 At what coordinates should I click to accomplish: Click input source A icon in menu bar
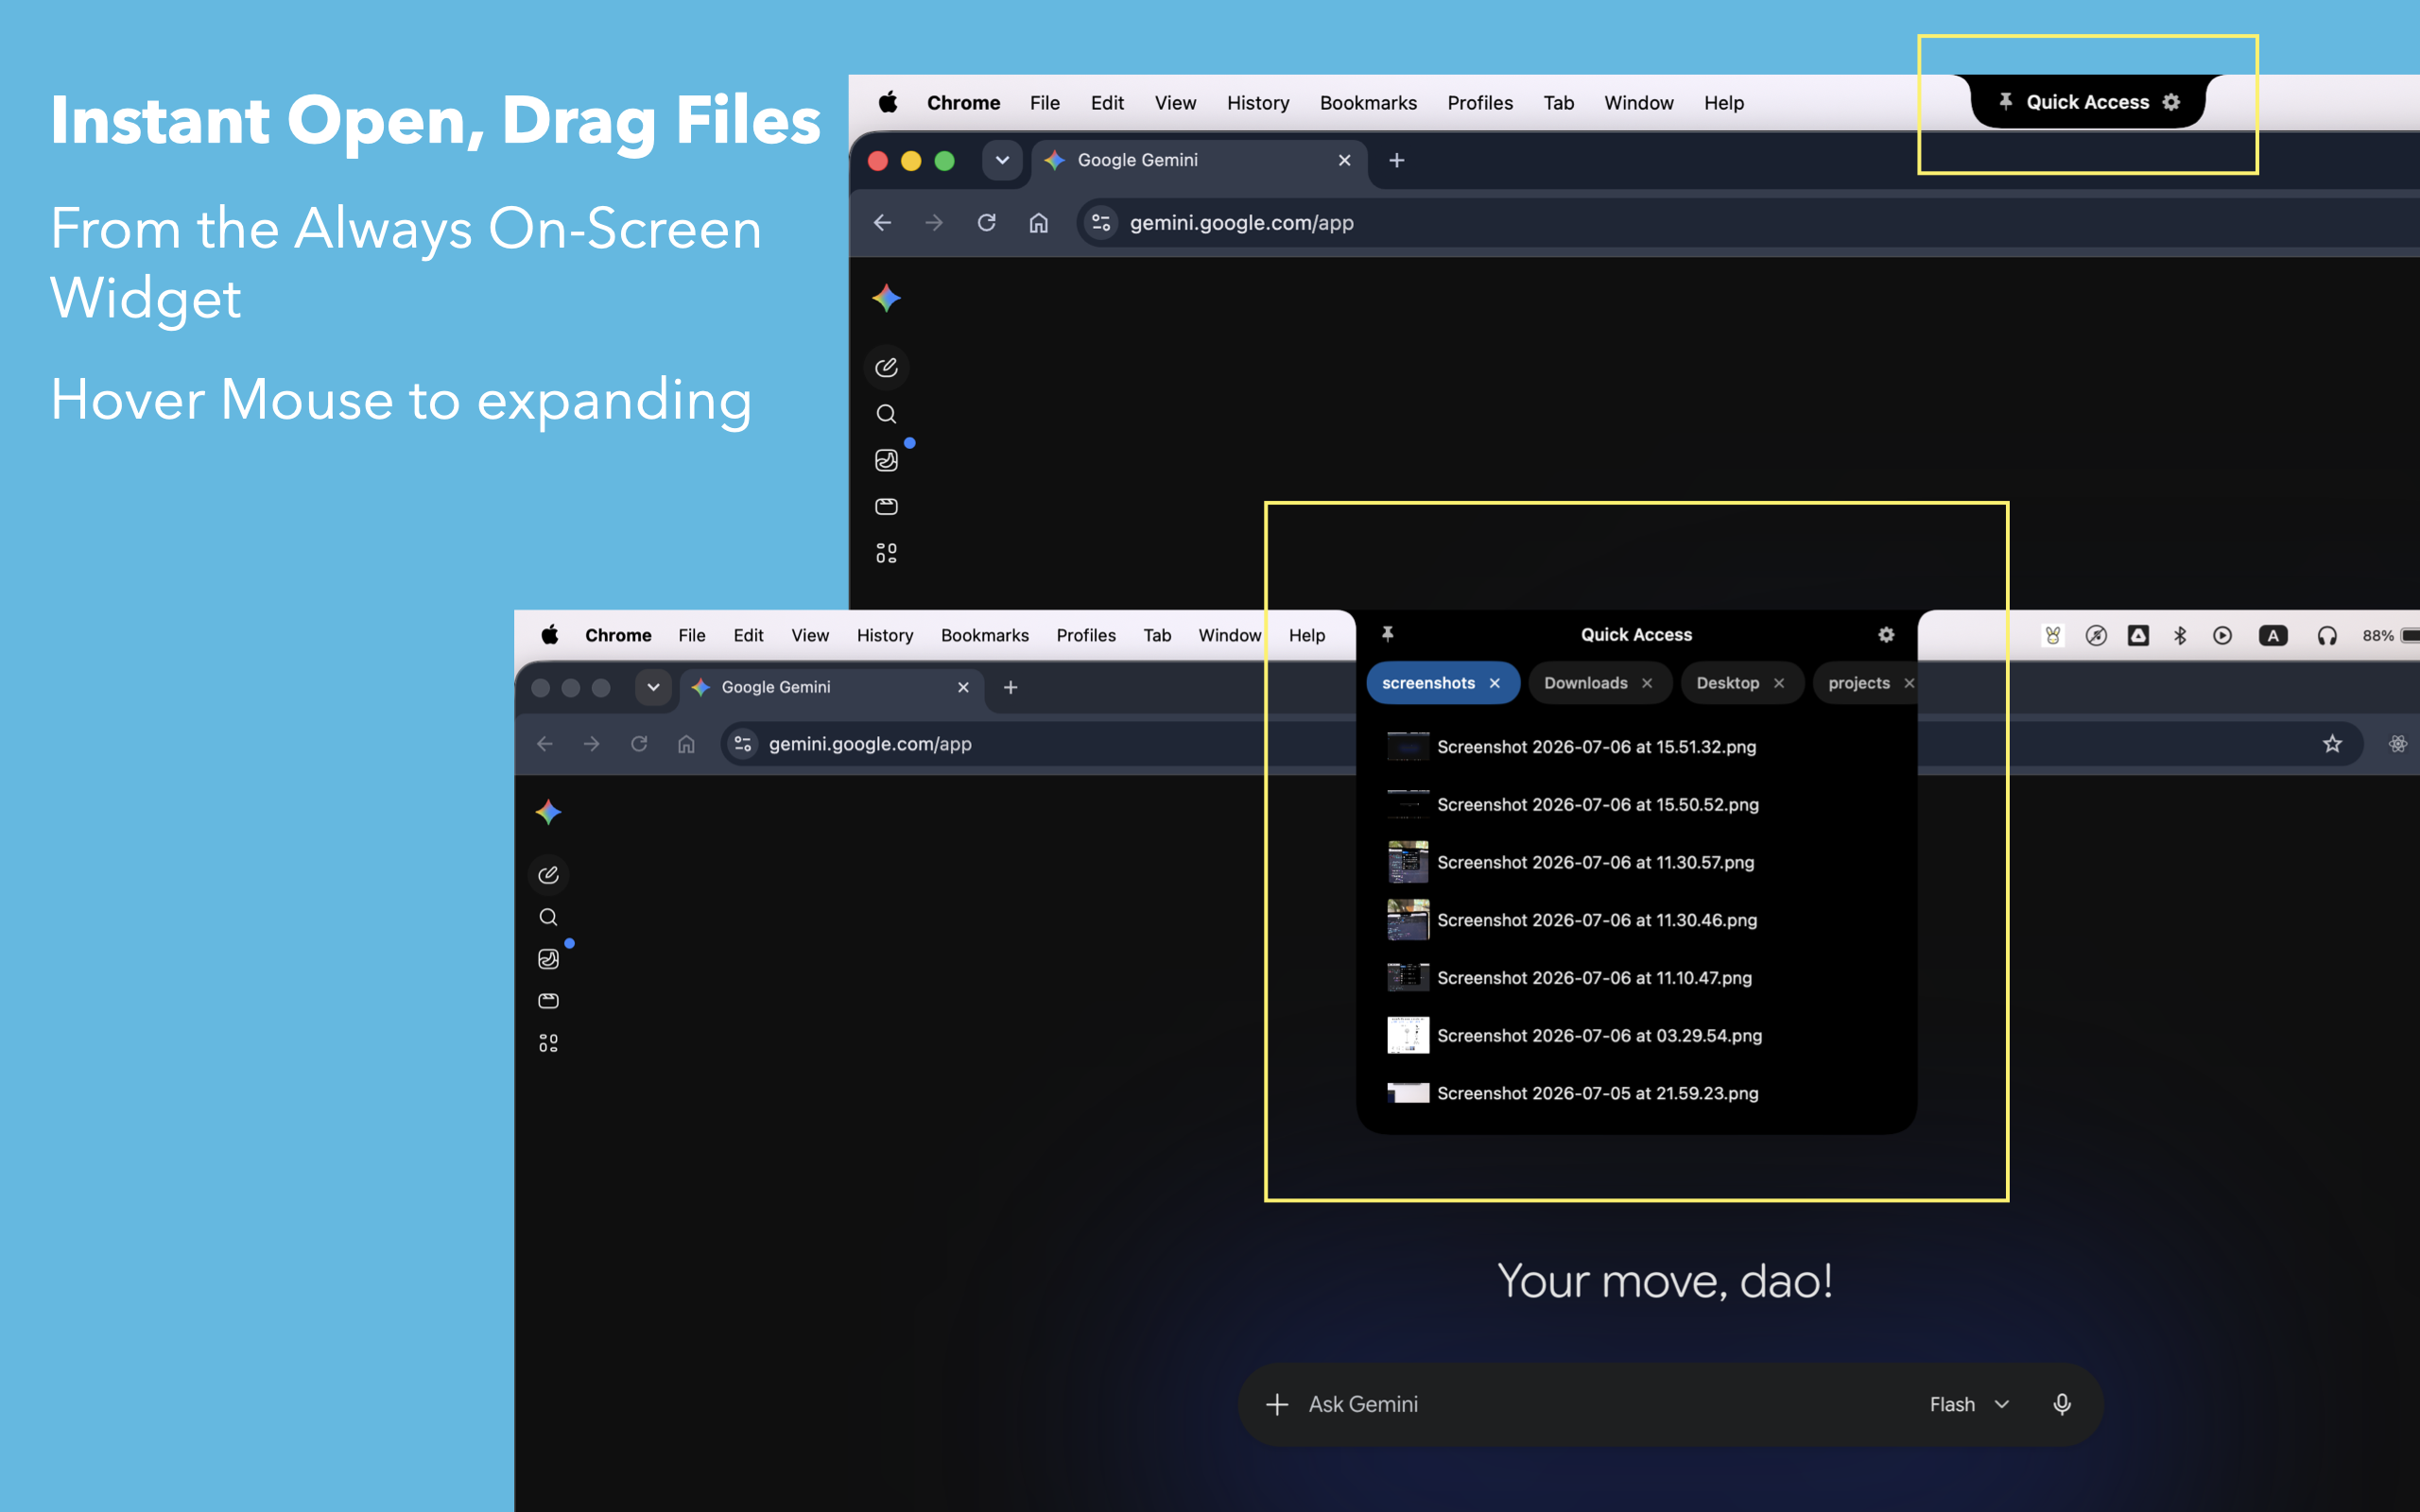click(2273, 635)
